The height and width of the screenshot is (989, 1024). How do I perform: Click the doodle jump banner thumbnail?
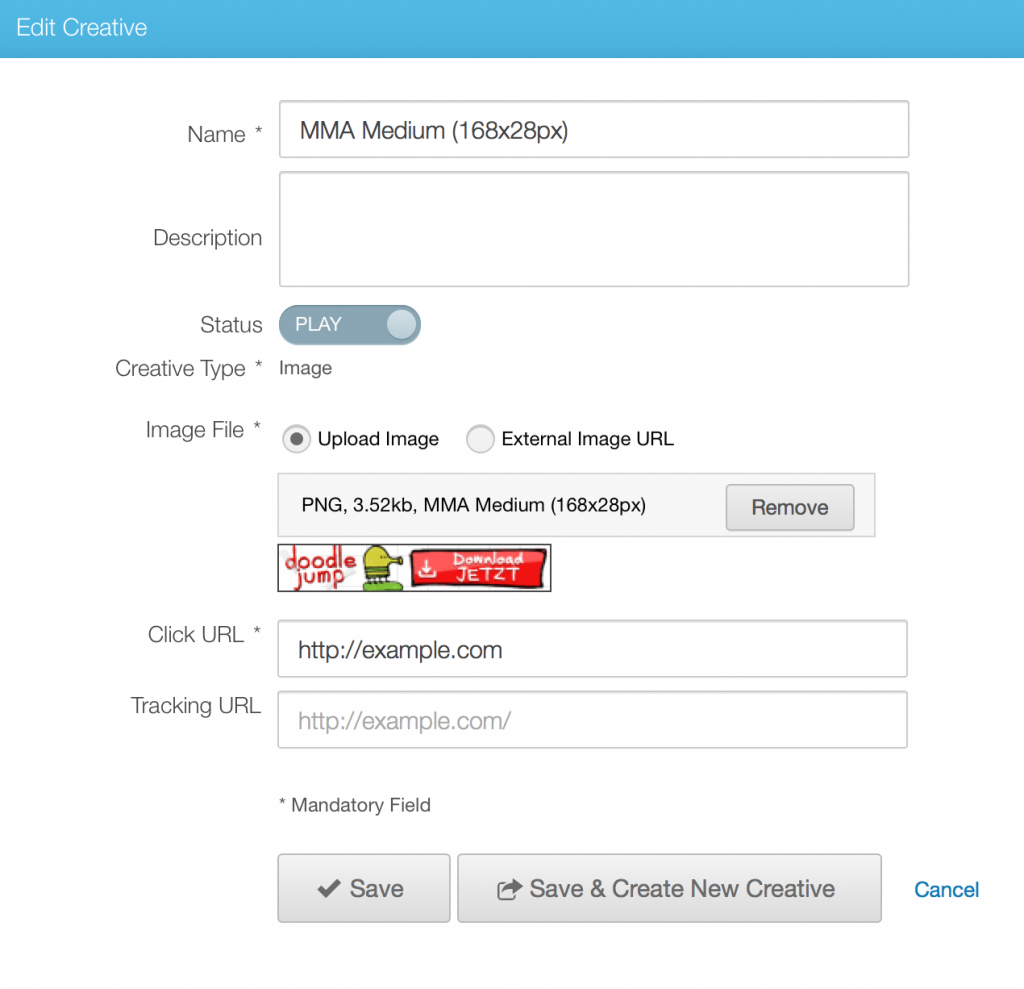pyautogui.click(x=414, y=568)
